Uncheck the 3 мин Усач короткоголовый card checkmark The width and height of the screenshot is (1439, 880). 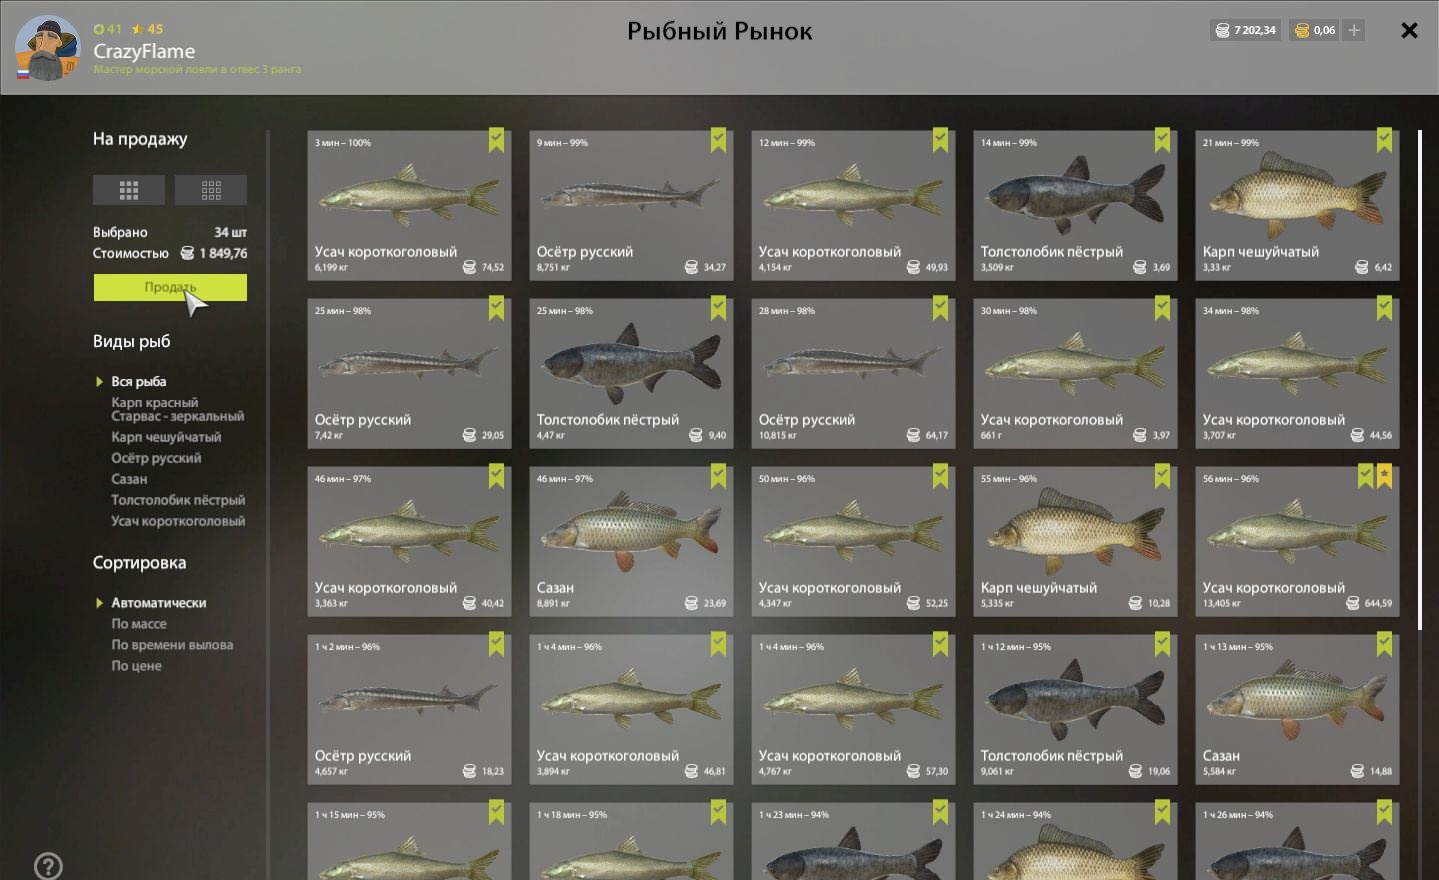coord(496,140)
